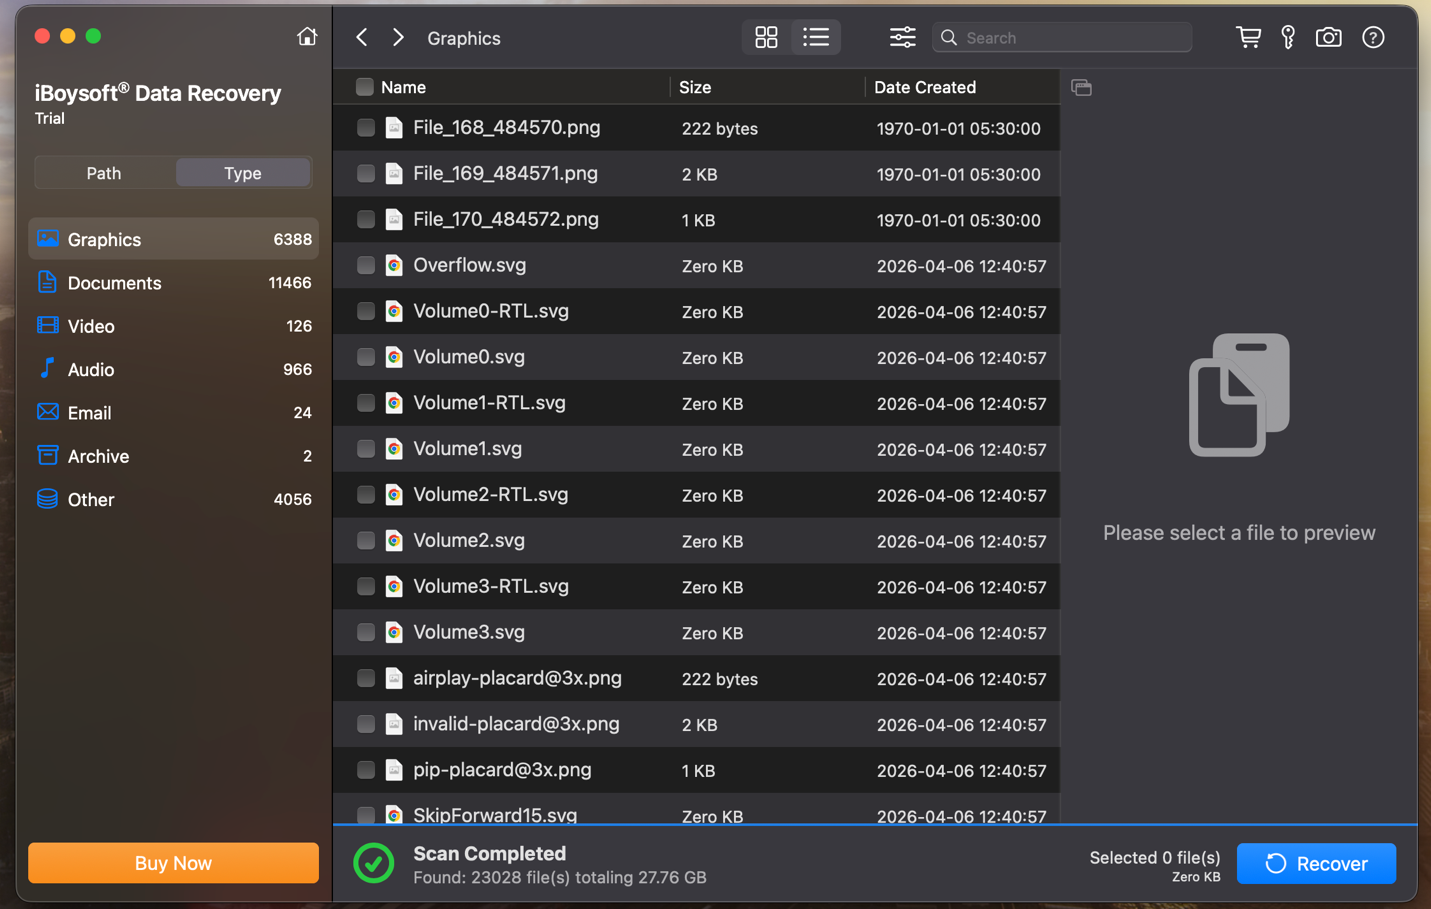1431x909 pixels.
Task: Click the Graphics category icon in sidebar
Action: coord(47,238)
